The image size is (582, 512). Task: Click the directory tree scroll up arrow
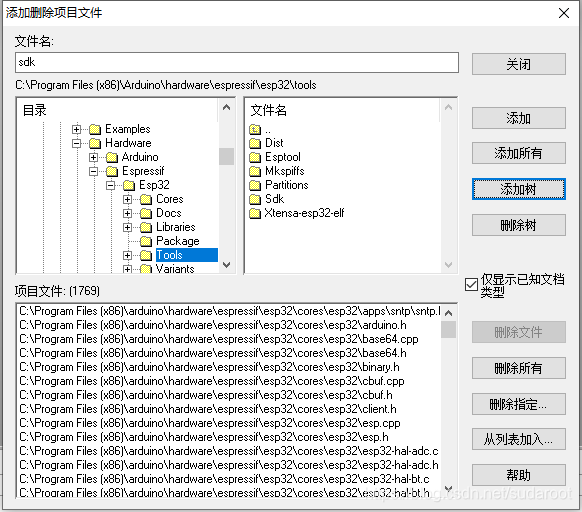tap(226, 108)
